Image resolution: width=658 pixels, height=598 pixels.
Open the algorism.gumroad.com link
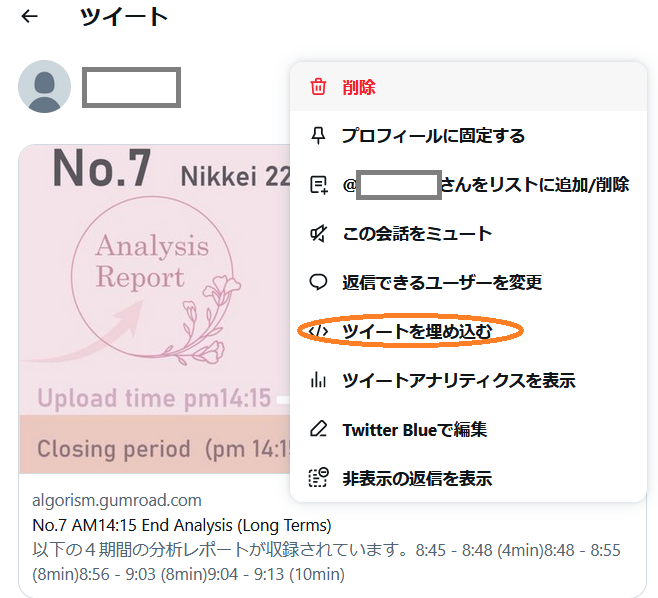click(x=117, y=500)
